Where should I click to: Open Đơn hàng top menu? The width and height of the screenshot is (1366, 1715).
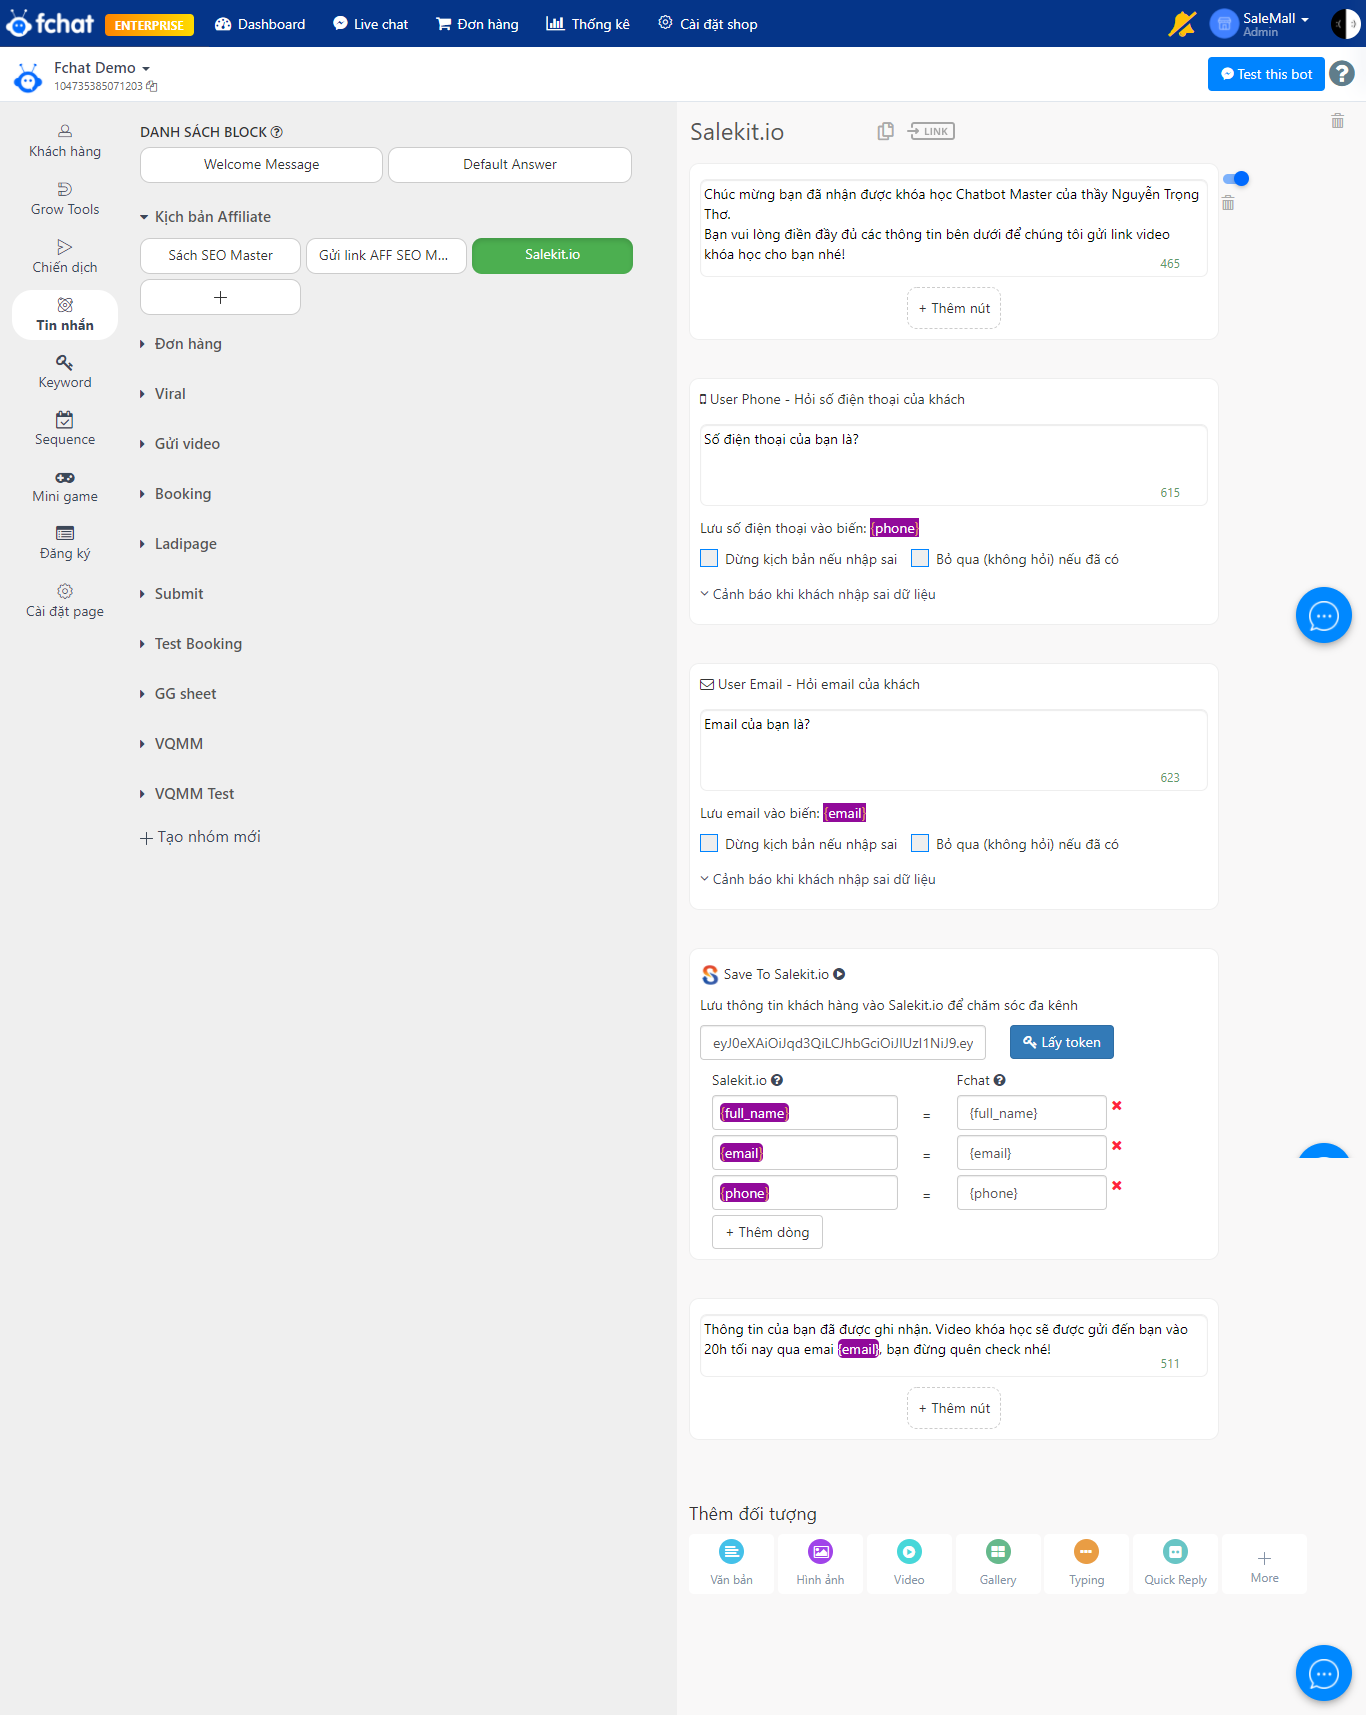pos(477,24)
